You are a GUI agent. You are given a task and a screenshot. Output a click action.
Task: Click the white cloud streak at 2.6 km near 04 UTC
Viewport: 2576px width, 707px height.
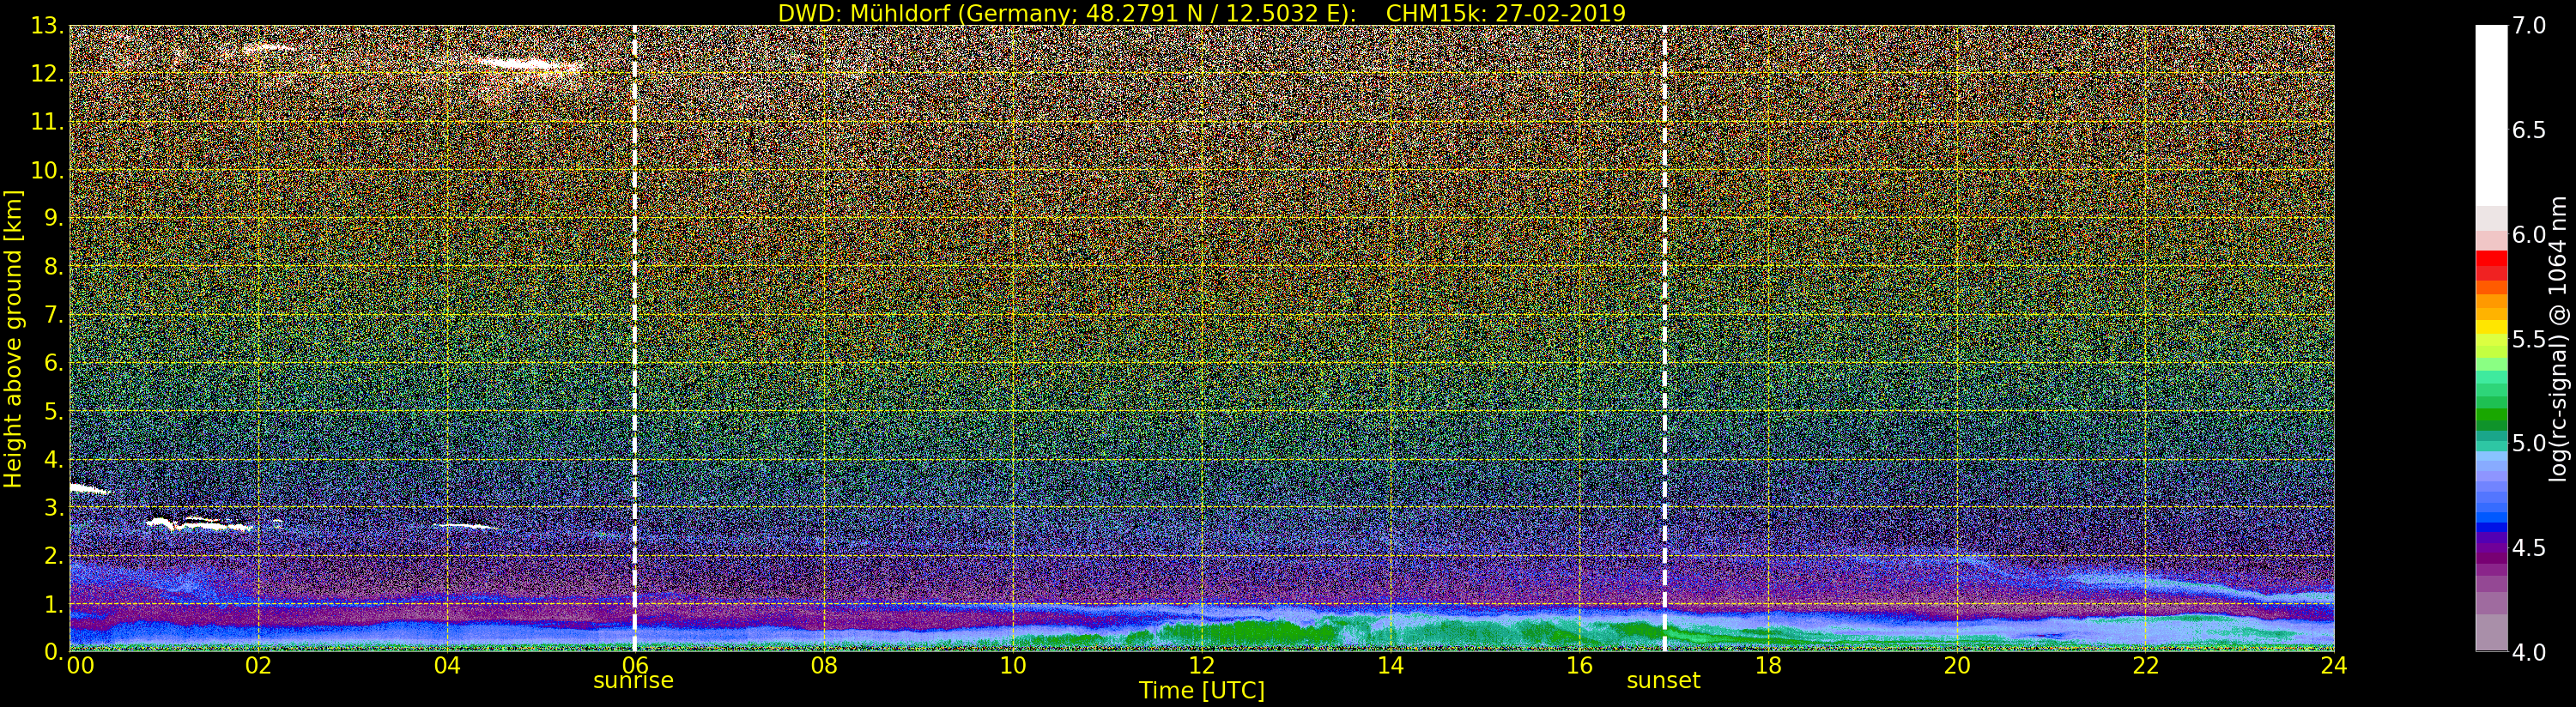(467, 526)
